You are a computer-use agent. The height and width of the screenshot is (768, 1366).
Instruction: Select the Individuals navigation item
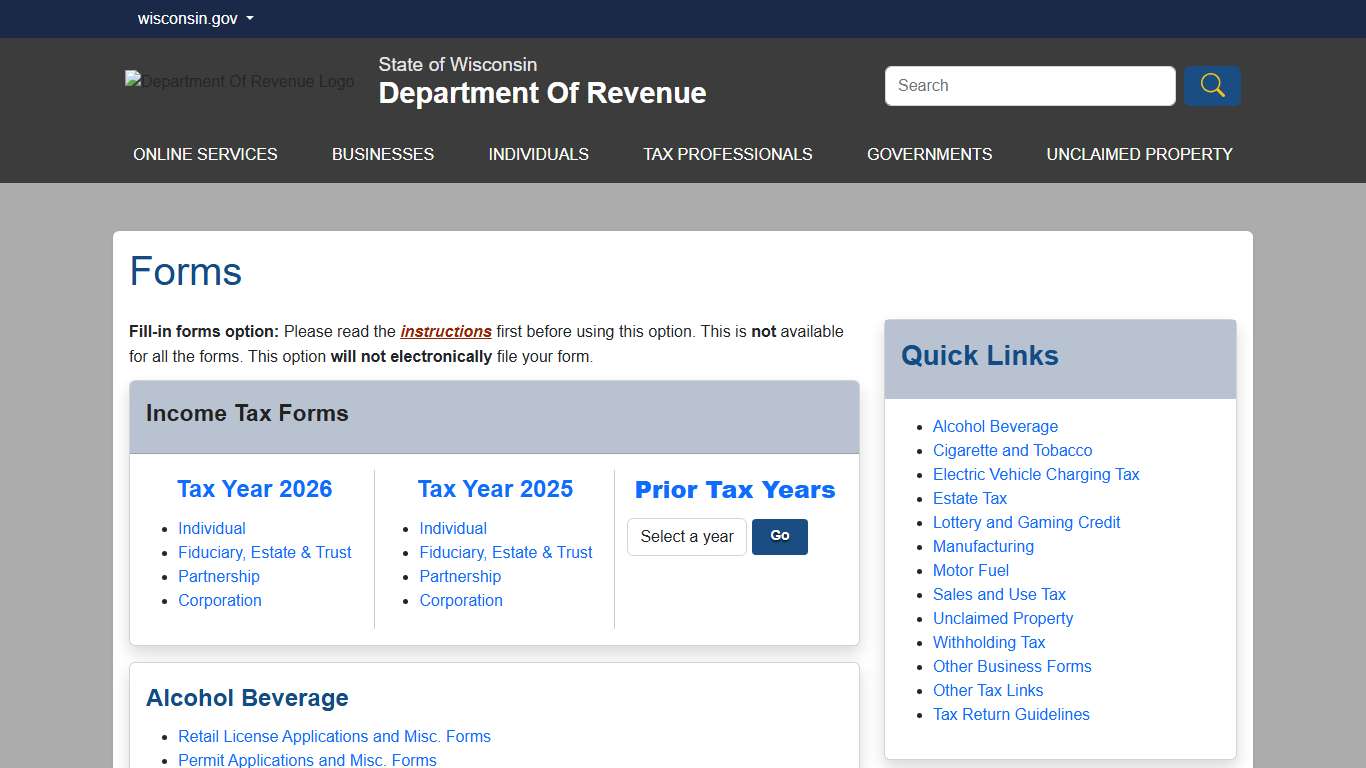click(538, 154)
